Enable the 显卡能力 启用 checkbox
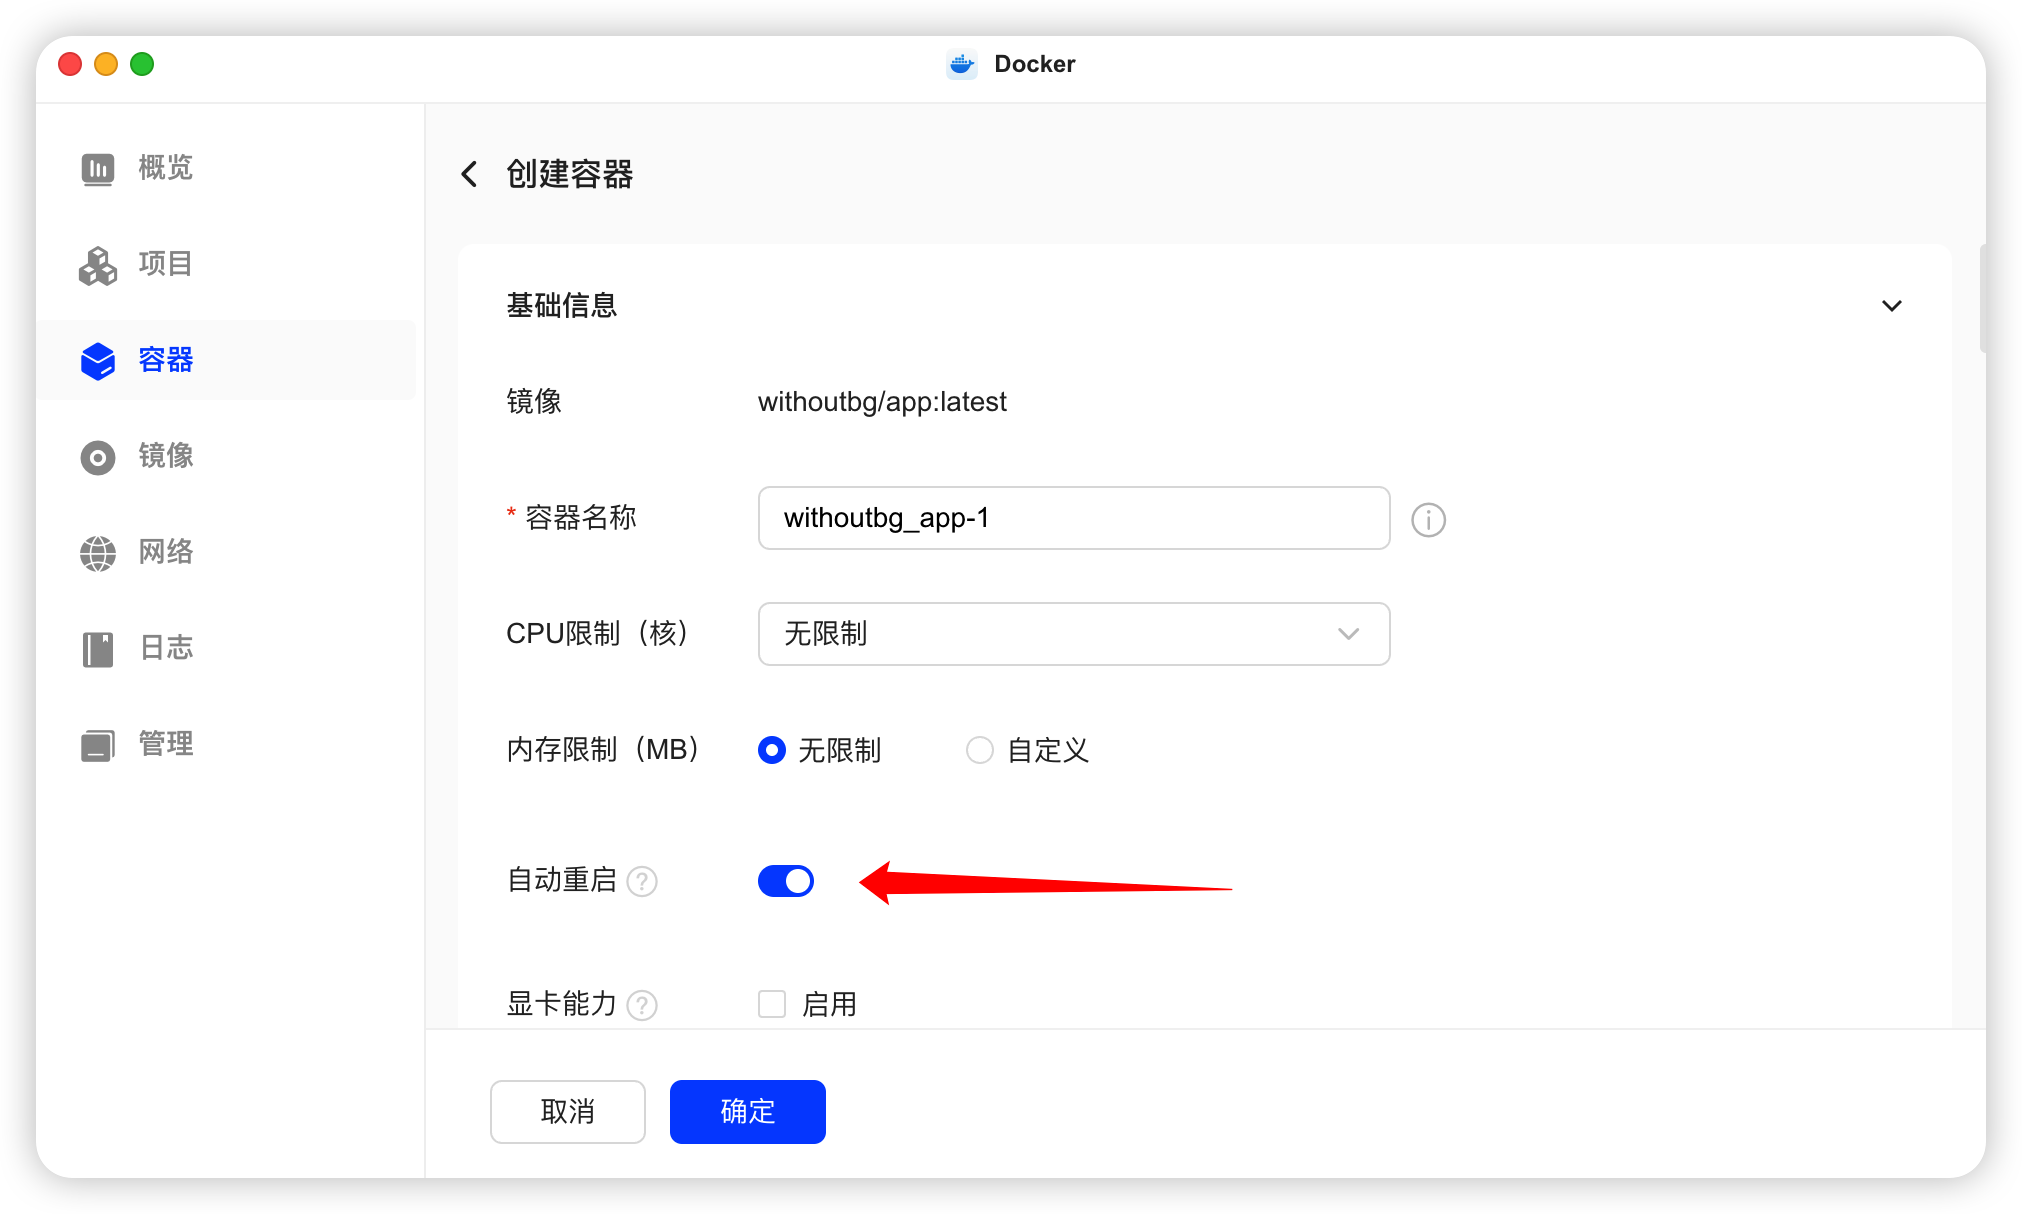 772,1004
